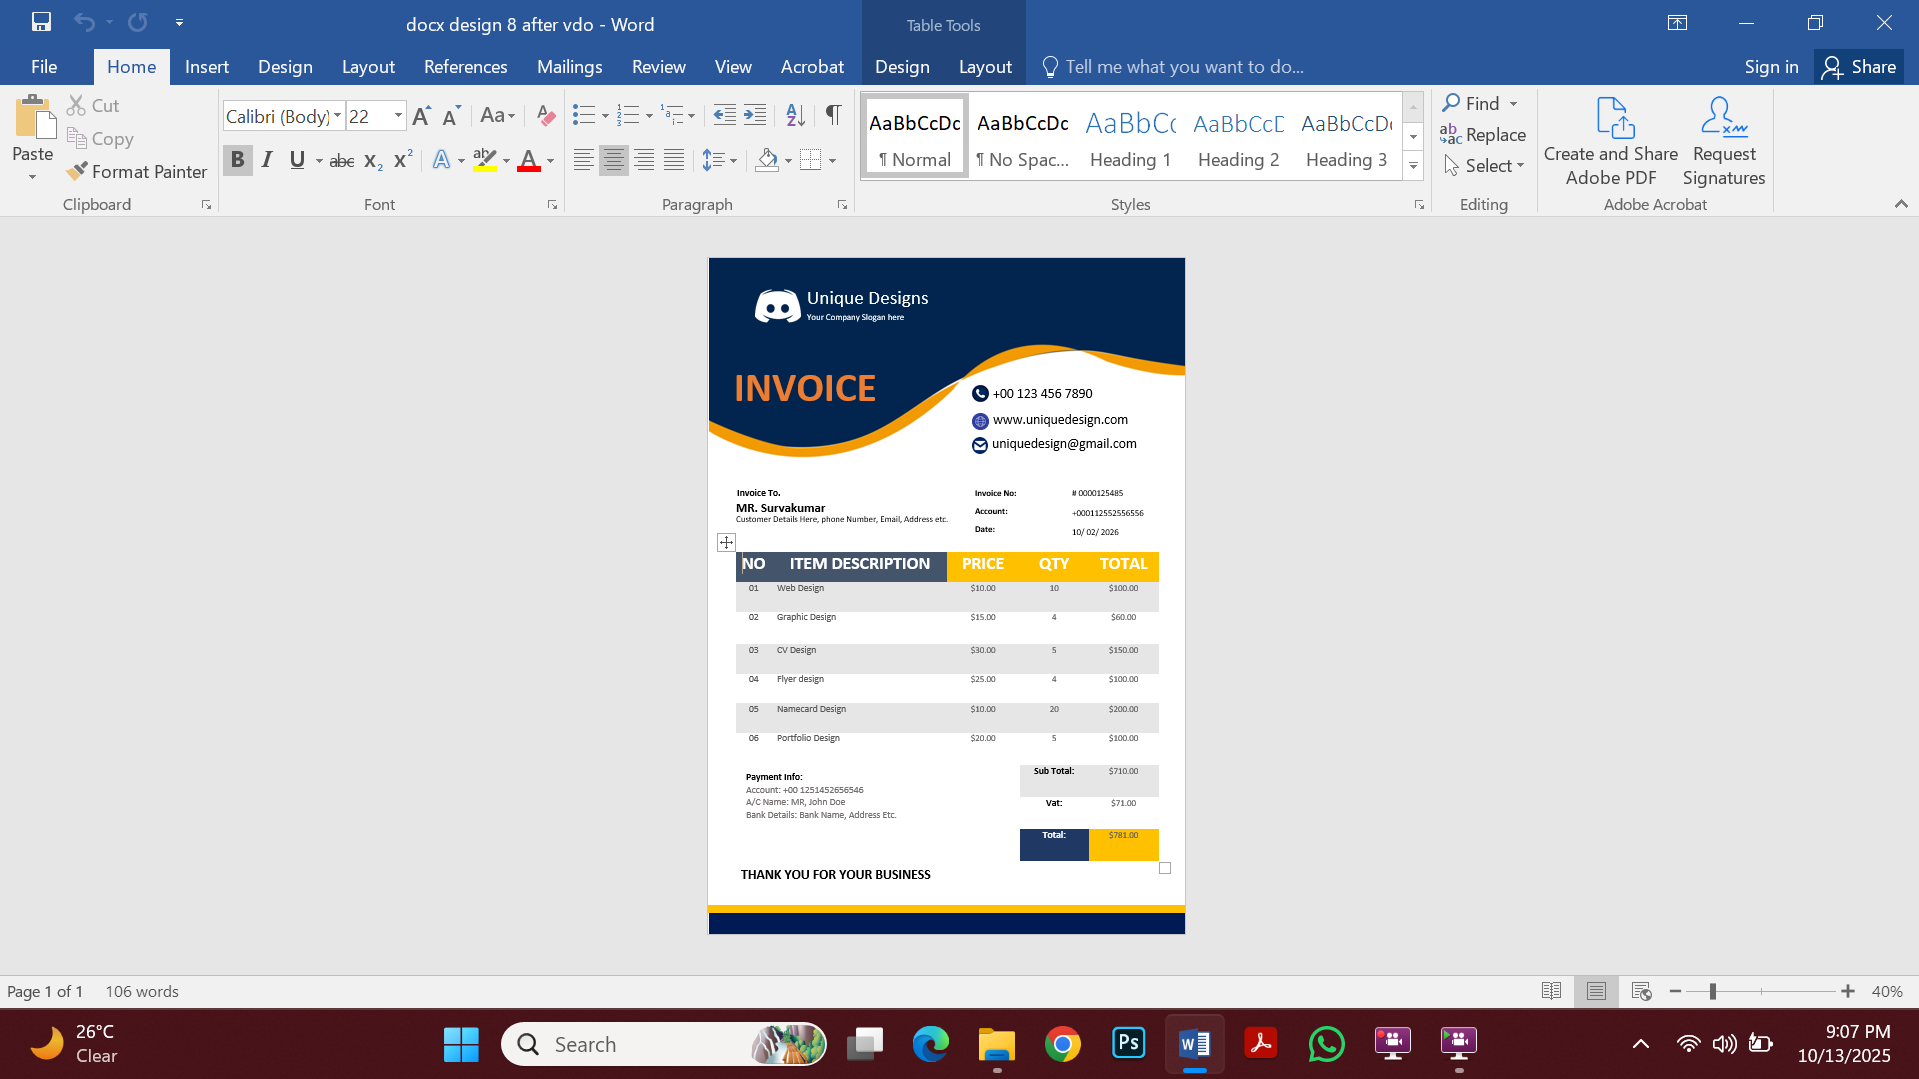This screenshot has width=1919, height=1079.
Task: Apply the Heading 1 style
Action: [x=1129, y=135]
